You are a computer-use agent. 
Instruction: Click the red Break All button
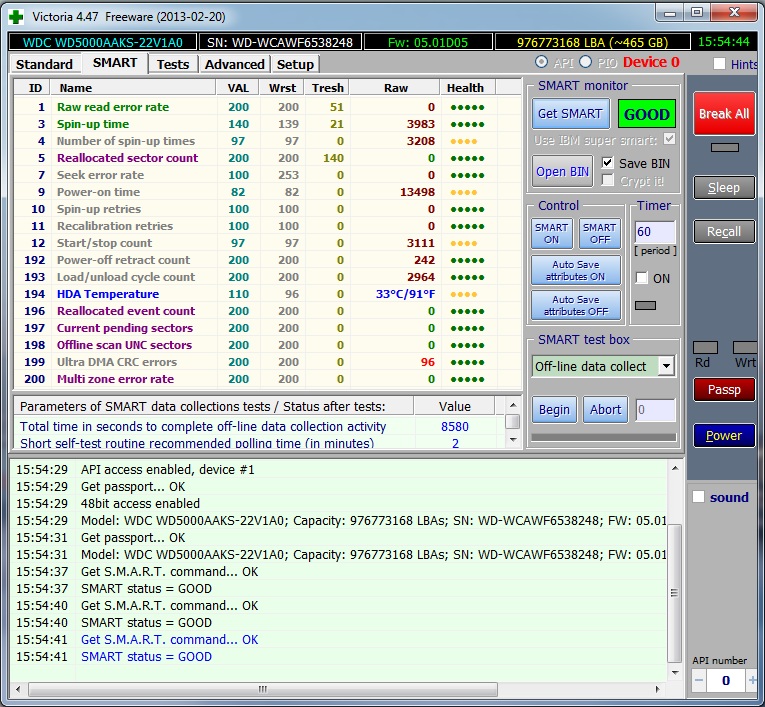pyautogui.click(x=724, y=114)
